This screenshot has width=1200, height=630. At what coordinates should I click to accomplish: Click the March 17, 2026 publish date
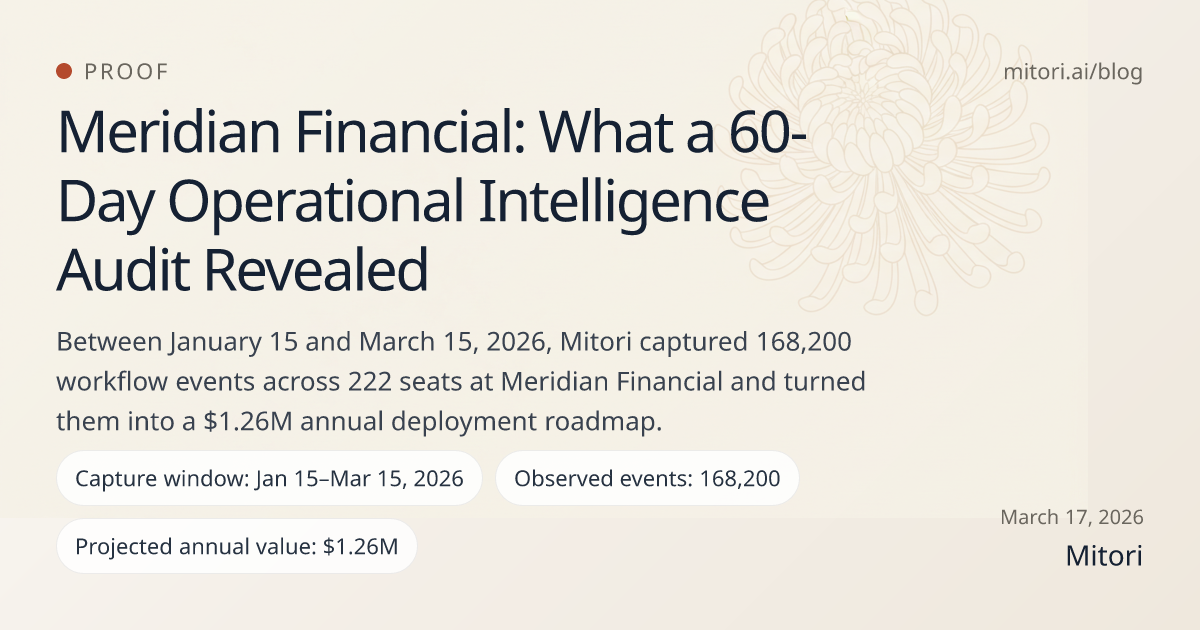(1071, 517)
